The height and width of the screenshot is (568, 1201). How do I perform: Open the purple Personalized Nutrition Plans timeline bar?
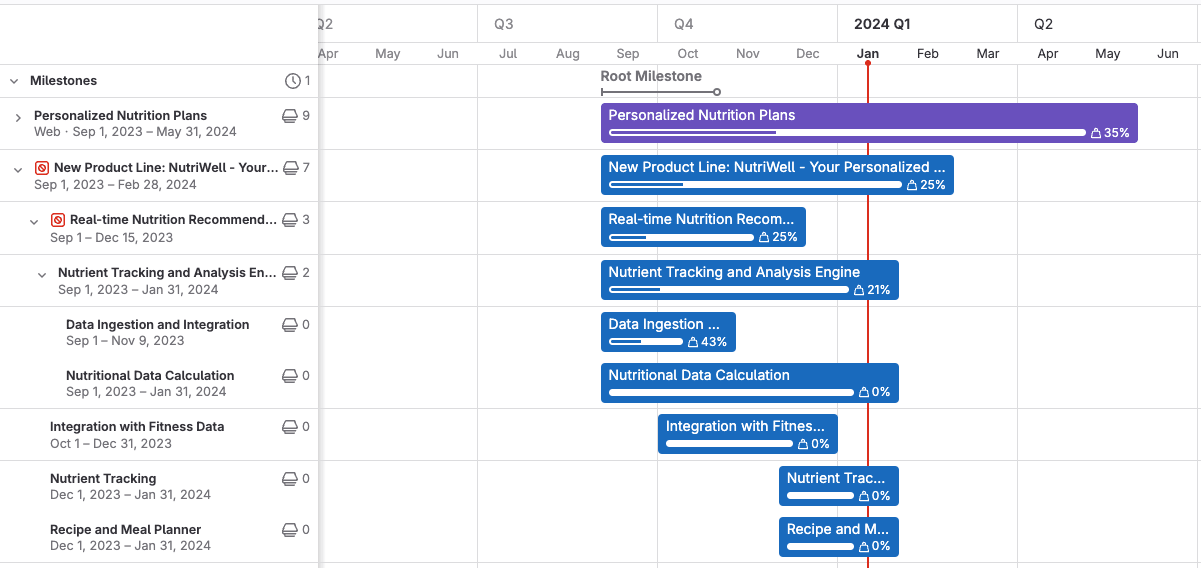click(x=869, y=123)
